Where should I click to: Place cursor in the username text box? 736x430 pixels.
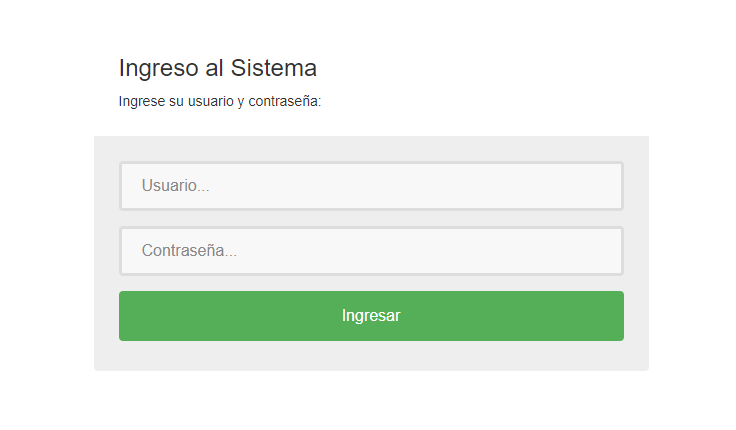(x=371, y=186)
